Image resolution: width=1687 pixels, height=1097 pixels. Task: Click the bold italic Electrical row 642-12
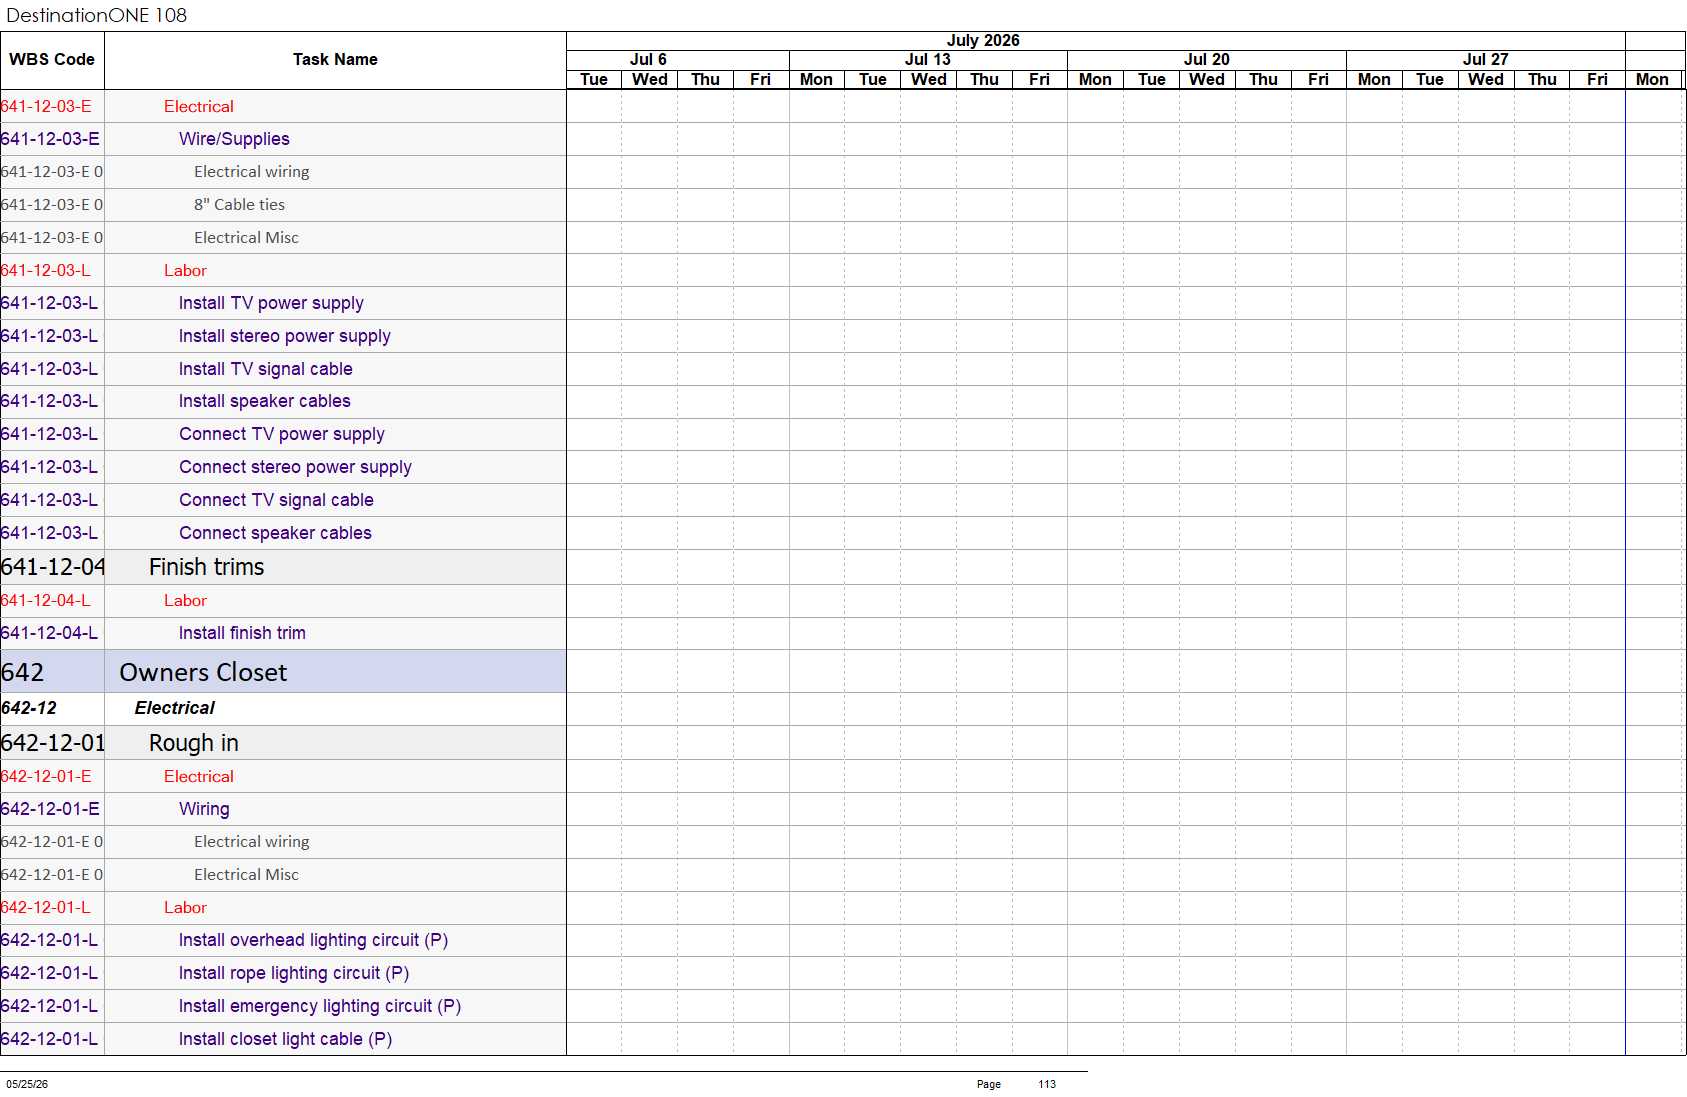click(x=283, y=708)
